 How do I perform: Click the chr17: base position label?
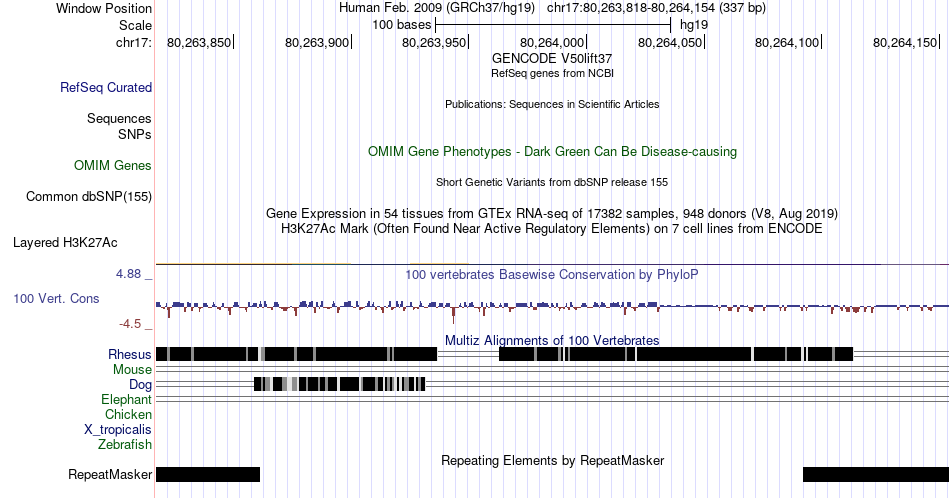pos(134,42)
